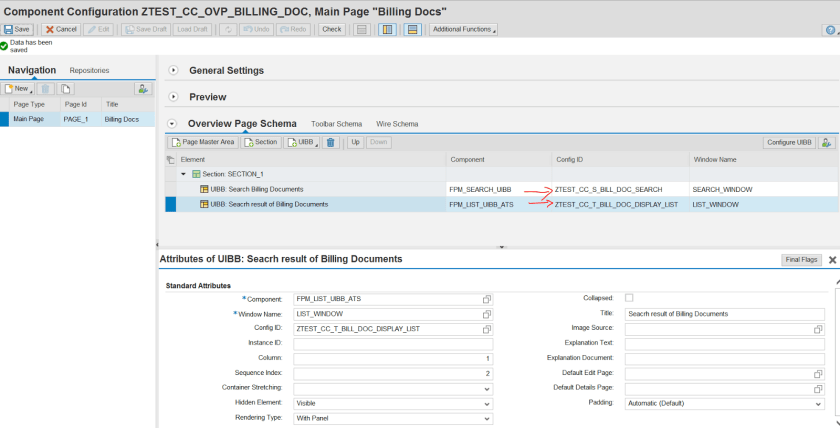This screenshot has width=840, height=428.
Task: Close the UIBB attributes panel
Action: pos(832,259)
